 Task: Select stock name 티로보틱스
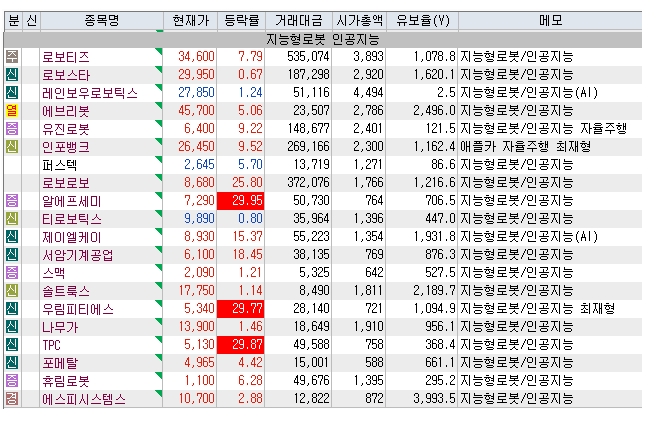pos(71,219)
